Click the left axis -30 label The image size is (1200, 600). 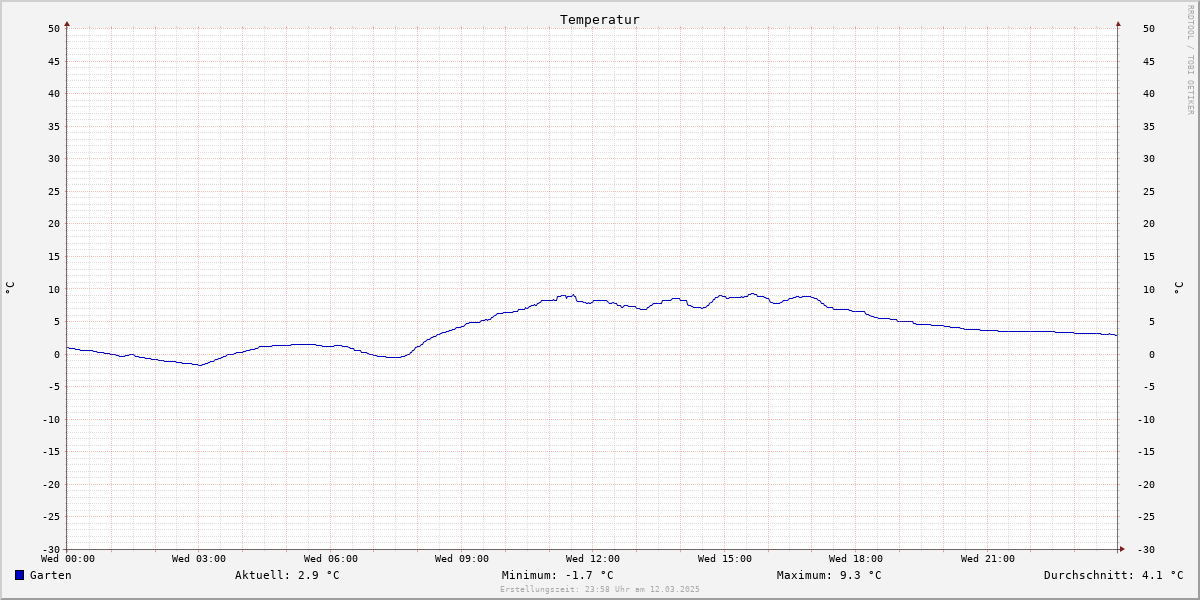51,549
